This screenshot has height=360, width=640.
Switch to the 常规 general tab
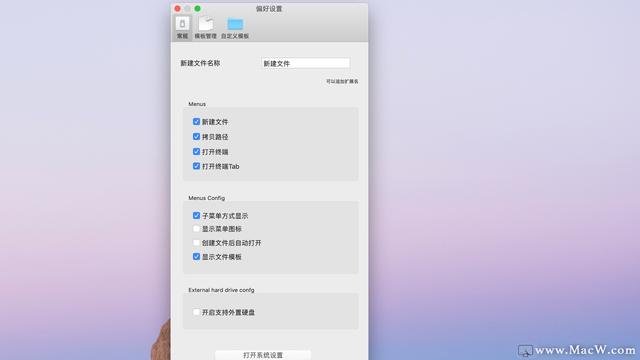(182, 28)
